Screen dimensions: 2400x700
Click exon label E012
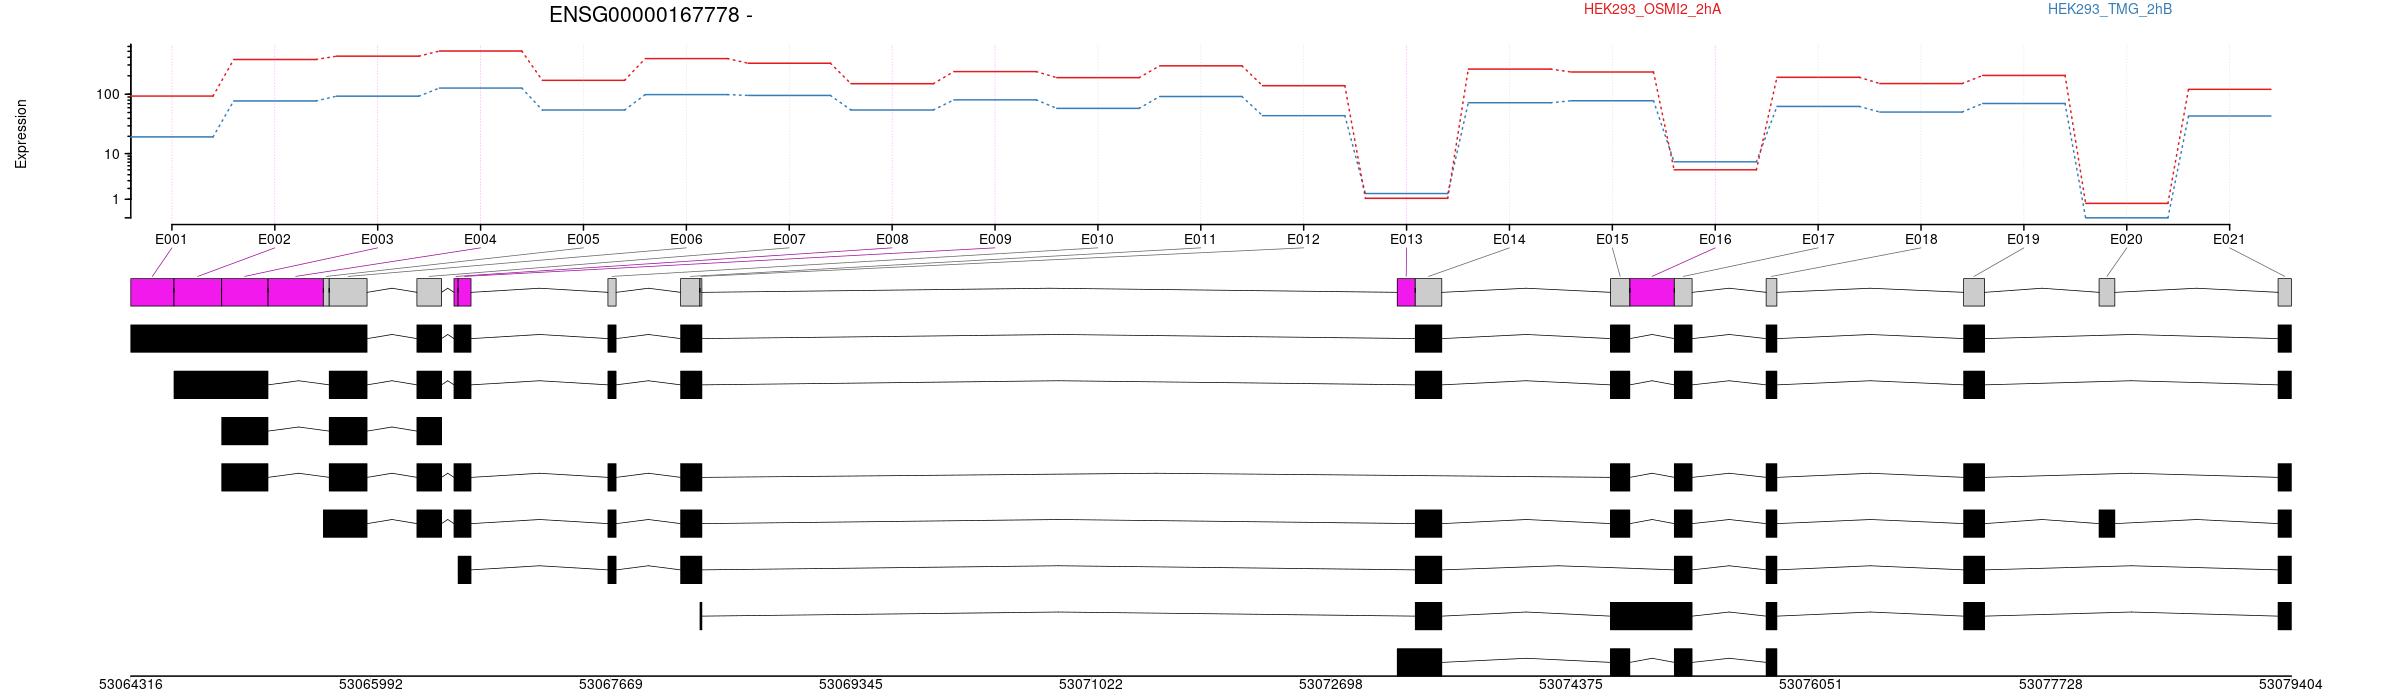click(1303, 239)
